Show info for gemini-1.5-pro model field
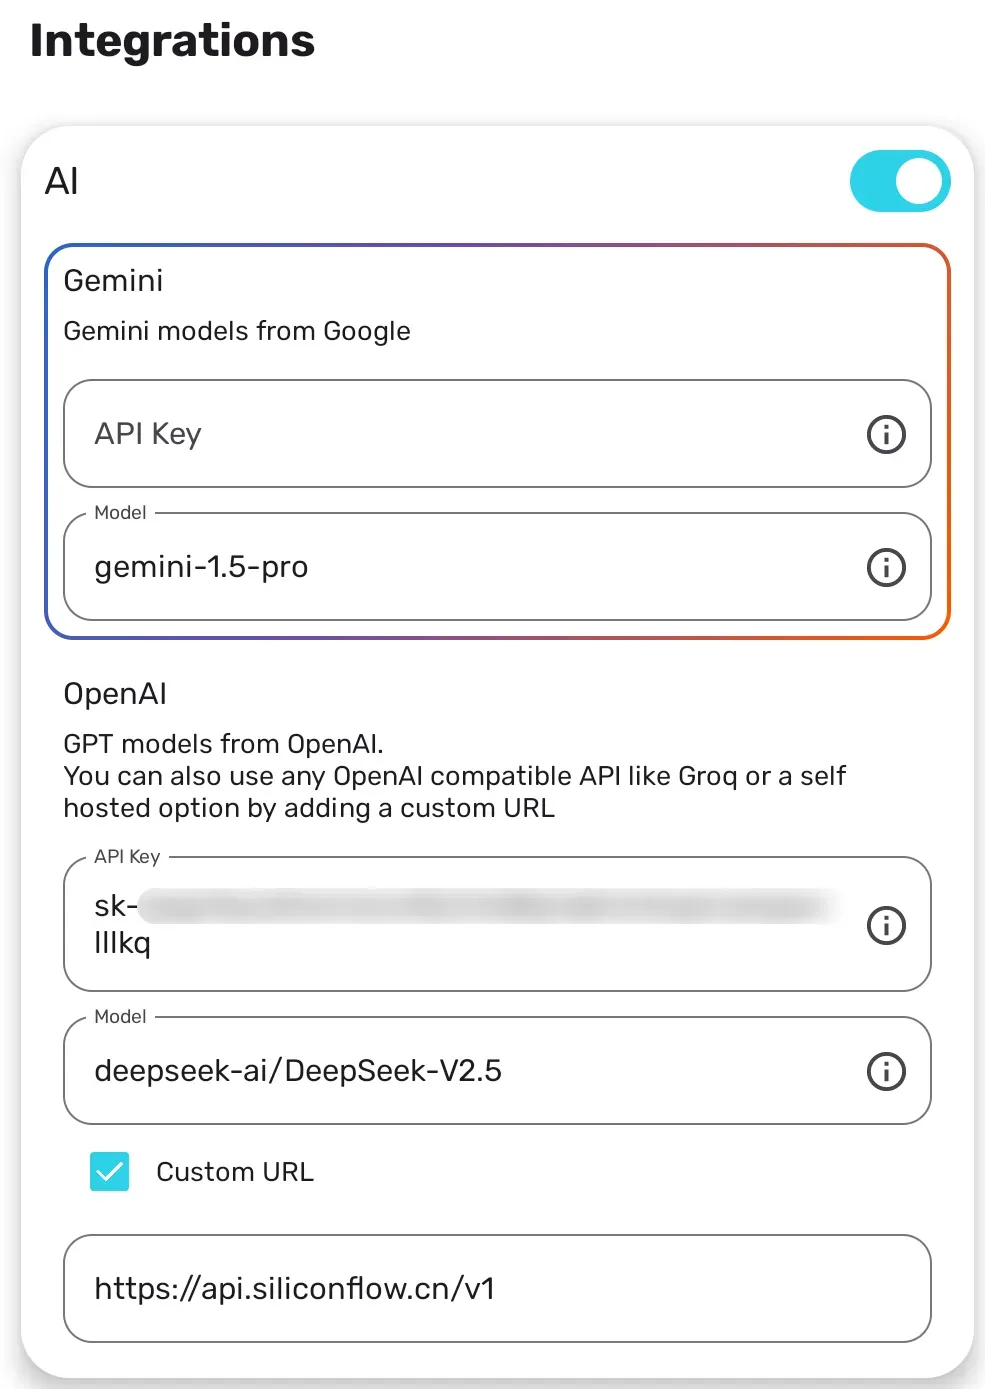Viewport: 985px width, 1389px height. [886, 567]
